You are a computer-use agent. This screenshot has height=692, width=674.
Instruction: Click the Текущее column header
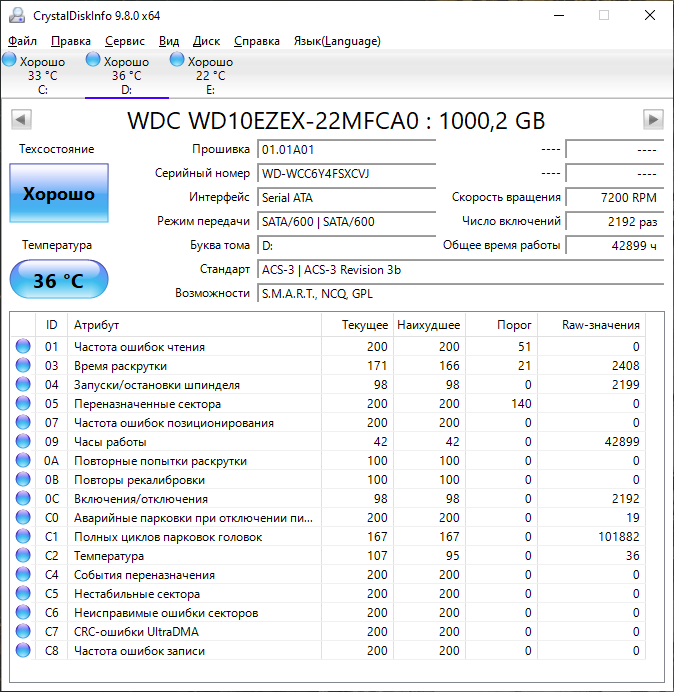click(358, 325)
